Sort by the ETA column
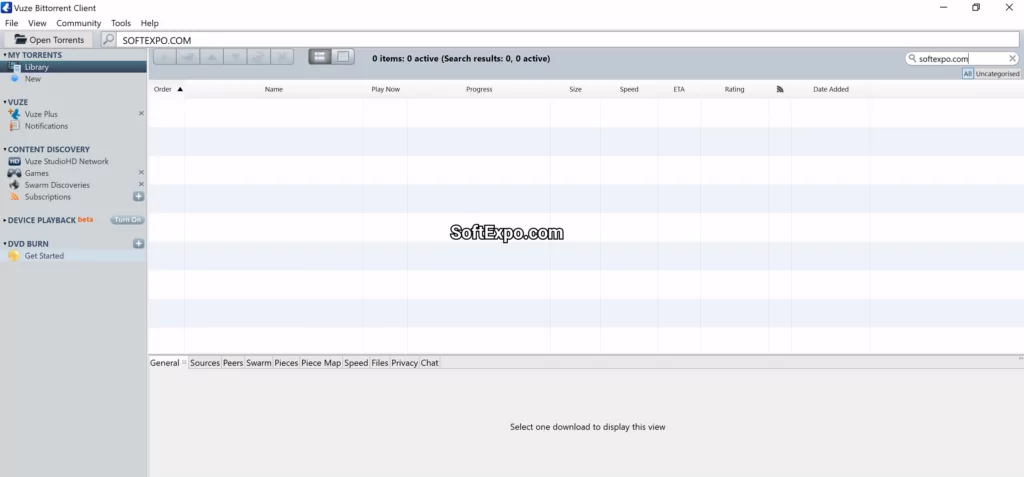The image size is (1024, 477). point(679,89)
